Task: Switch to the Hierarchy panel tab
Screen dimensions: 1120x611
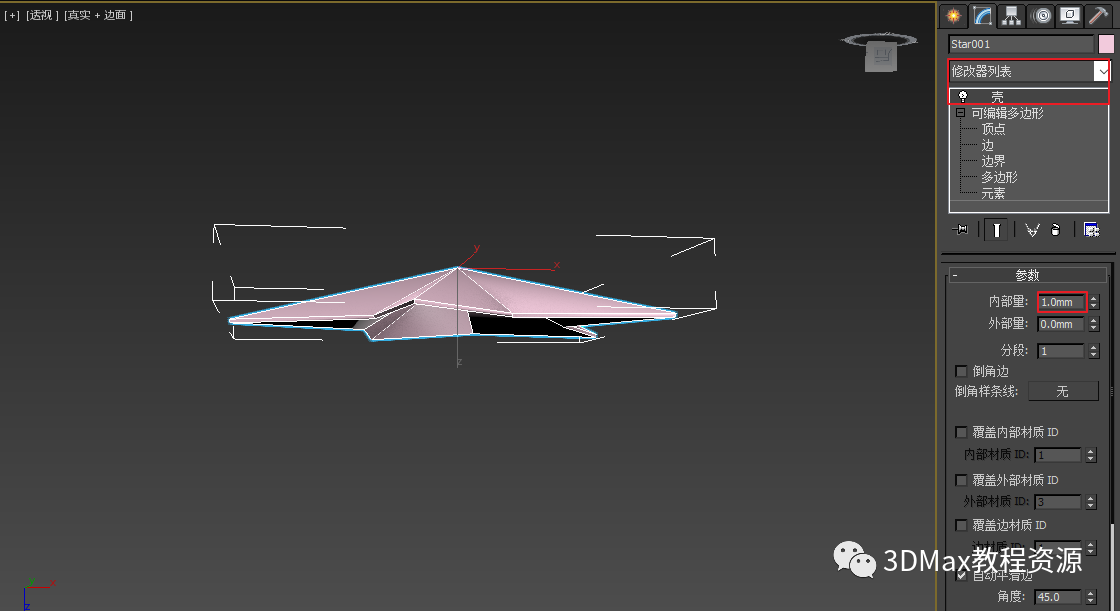Action: coord(1012,15)
